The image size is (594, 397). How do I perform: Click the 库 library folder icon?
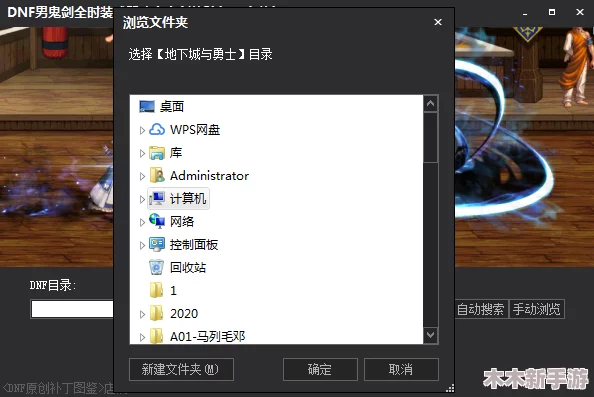click(157, 153)
